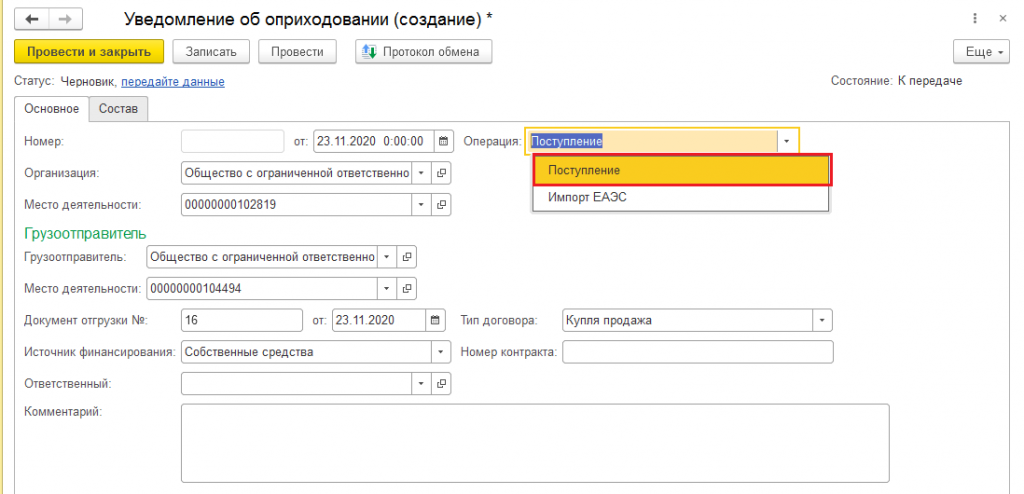Click the Операция field showing Поступление
Screen dimensions: 1024x494
(651, 141)
